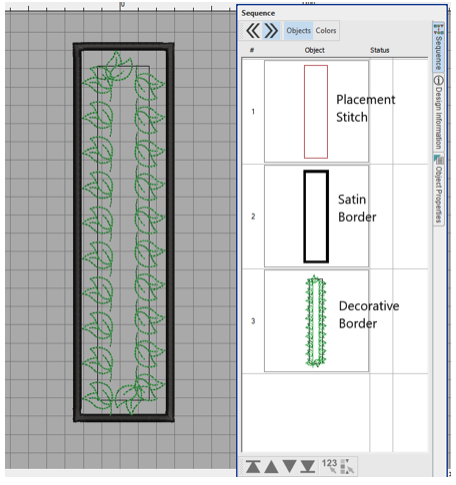Toggle the Objects view button
The image size is (456, 485).
click(x=298, y=31)
